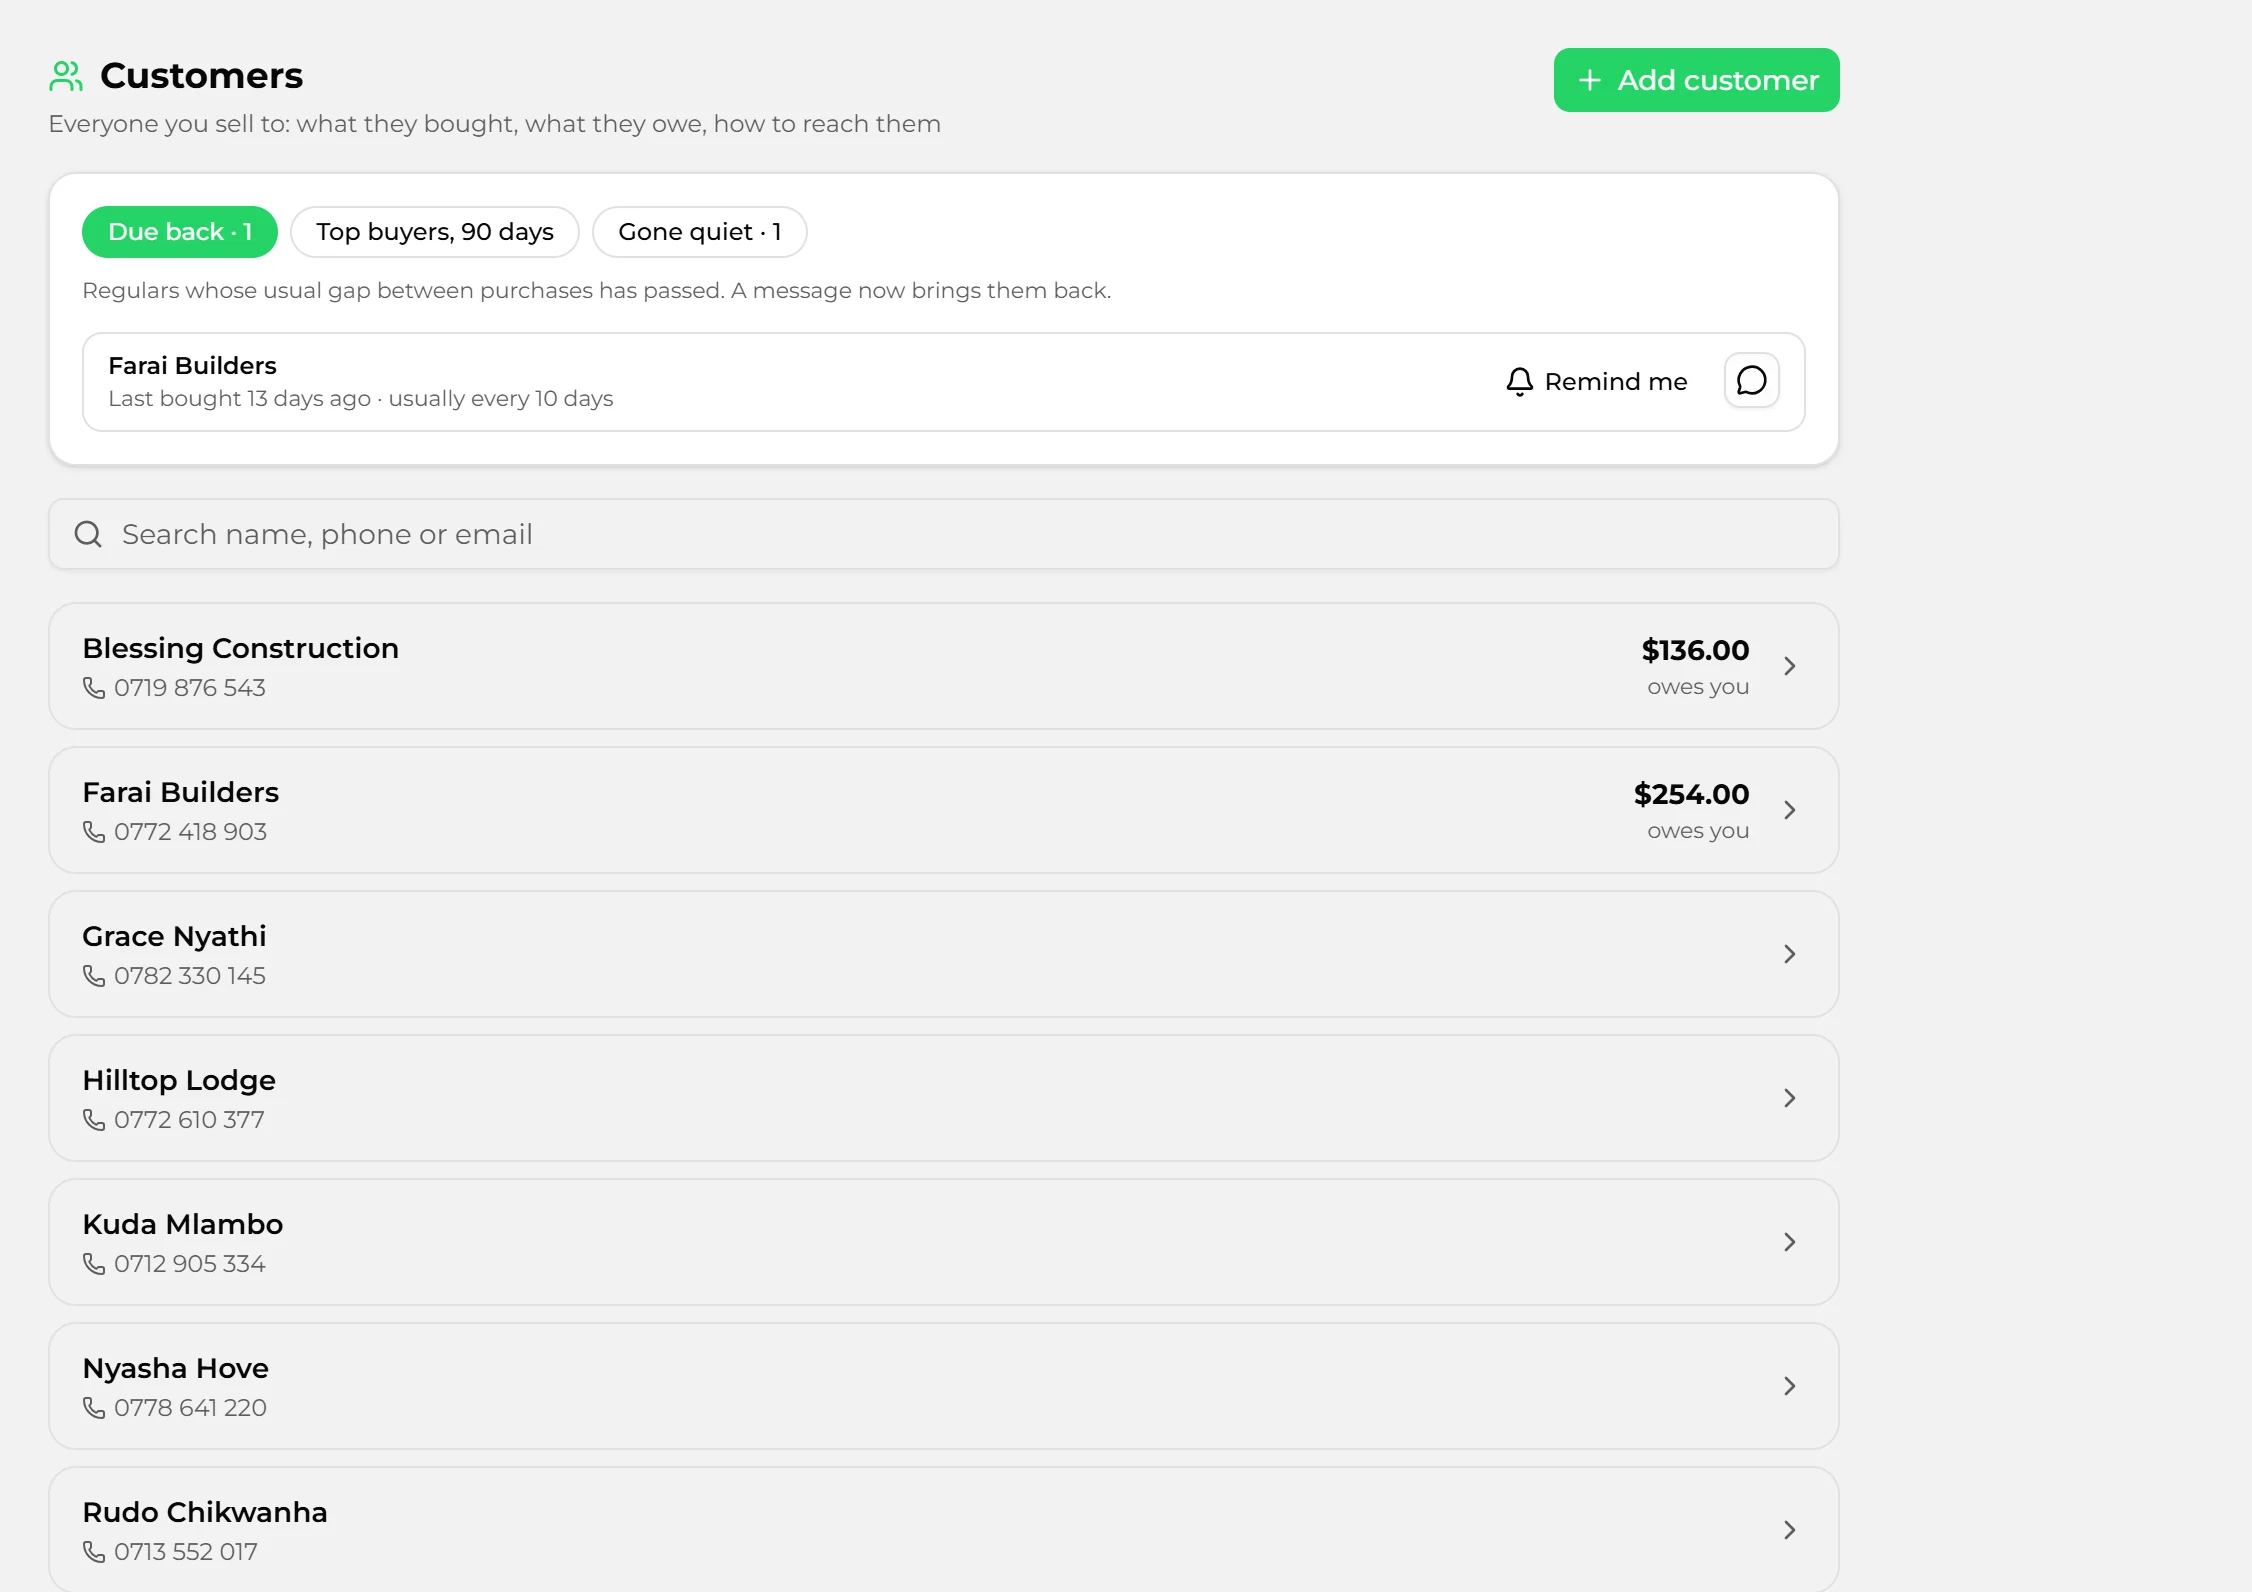Open the Grace Nyathi row chevron
The image size is (2252, 1592).
[1790, 954]
